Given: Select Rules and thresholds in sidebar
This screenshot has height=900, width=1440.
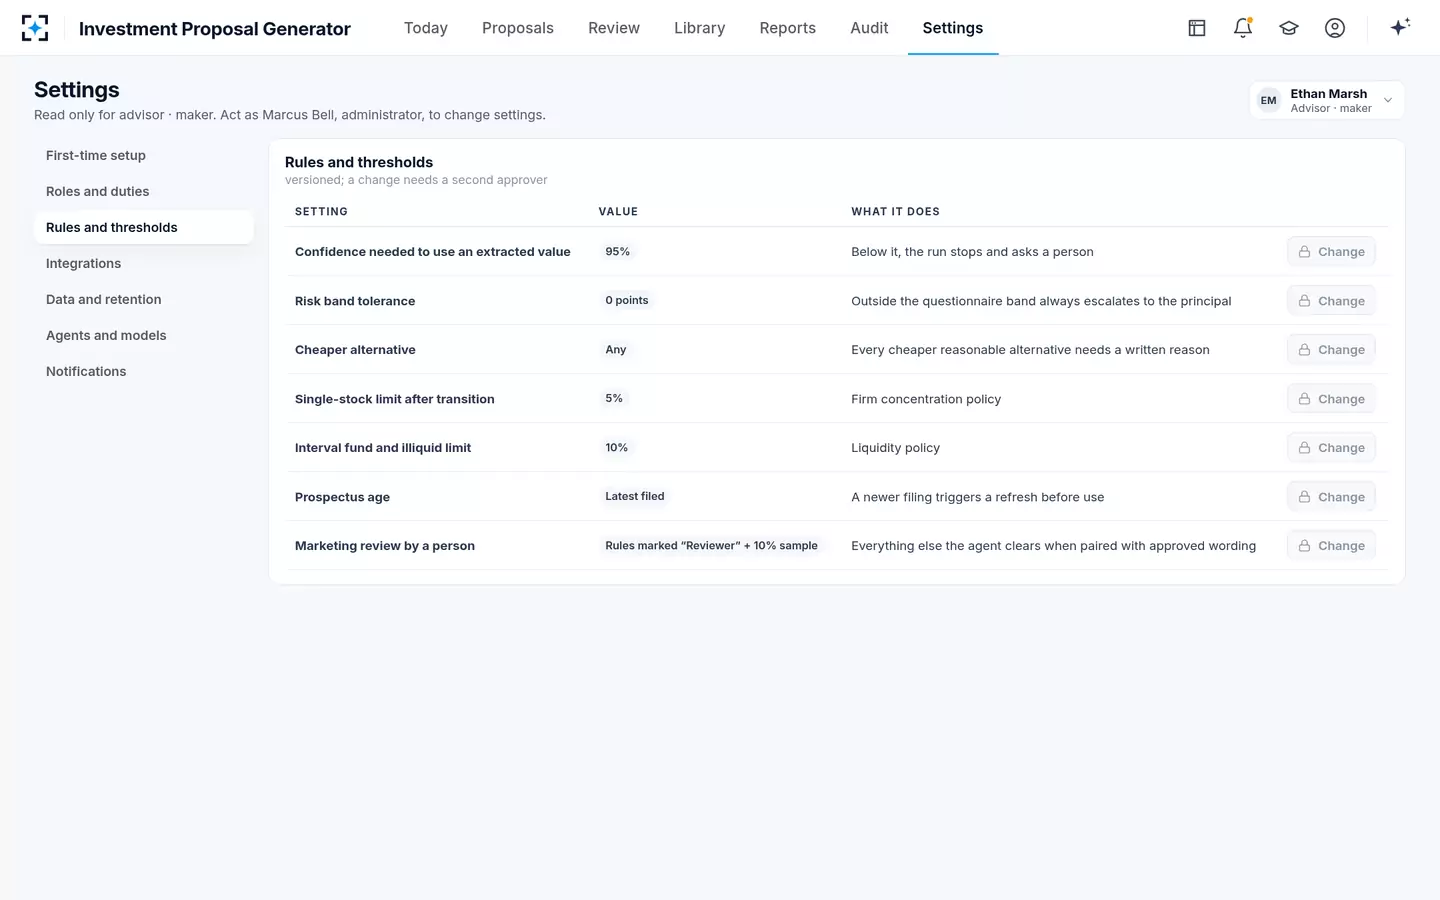Looking at the screenshot, I should coord(144,227).
